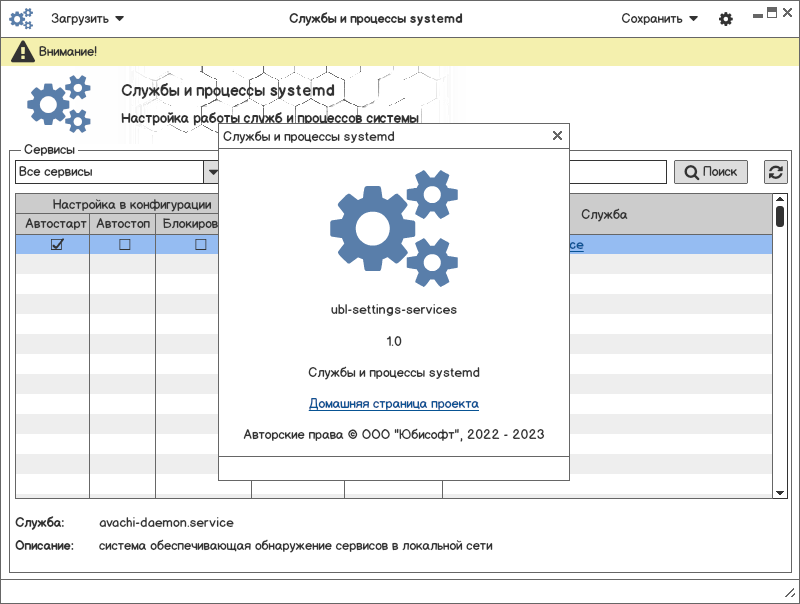This screenshot has width=800, height=604.
Task: Click the refresh services list icon
Action: [x=775, y=172]
